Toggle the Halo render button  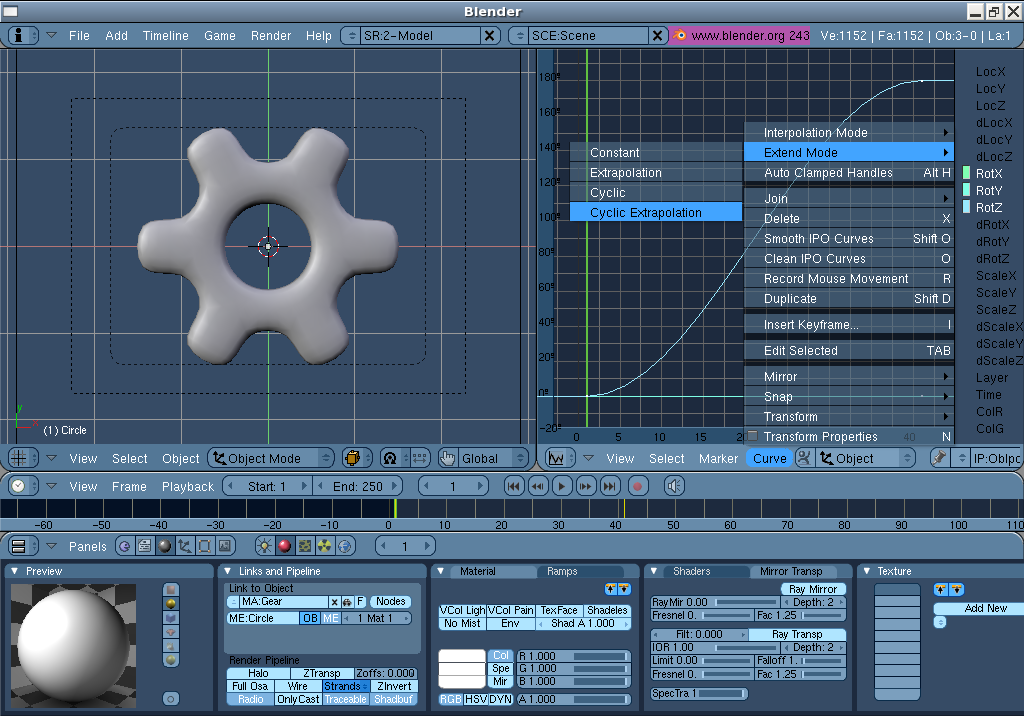[258, 673]
